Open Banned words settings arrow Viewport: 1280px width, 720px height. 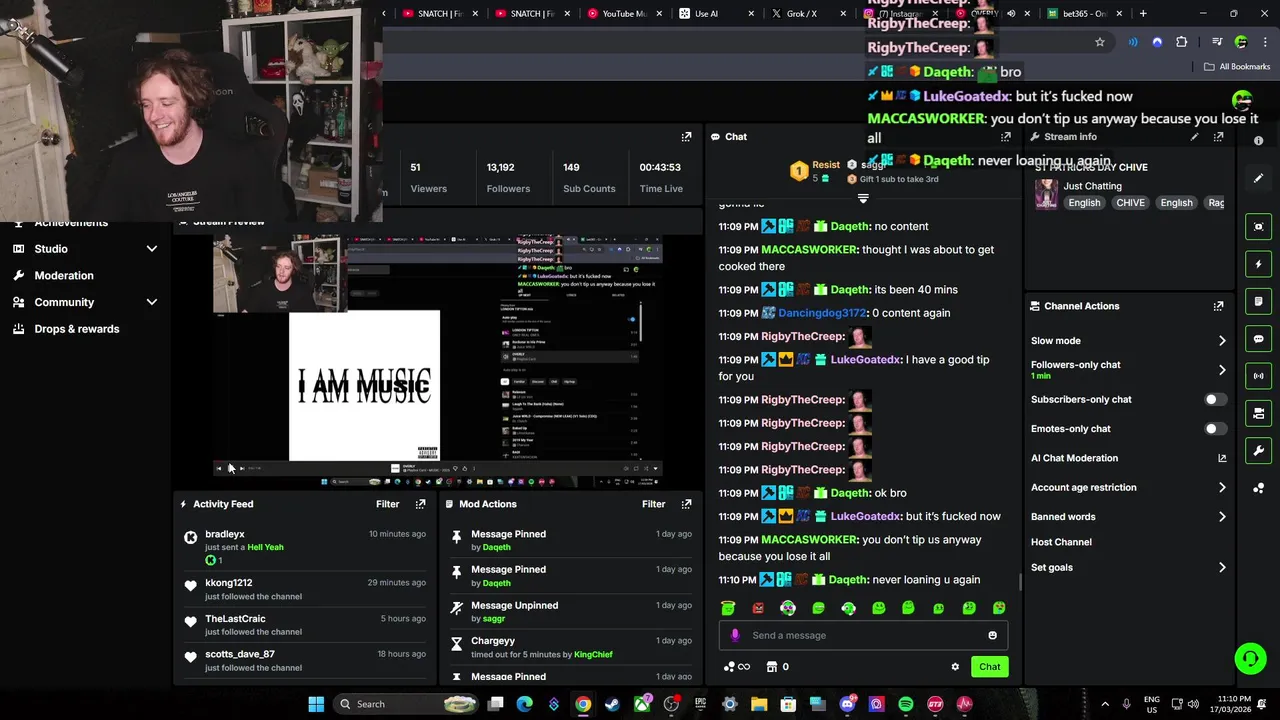click(1222, 517)
